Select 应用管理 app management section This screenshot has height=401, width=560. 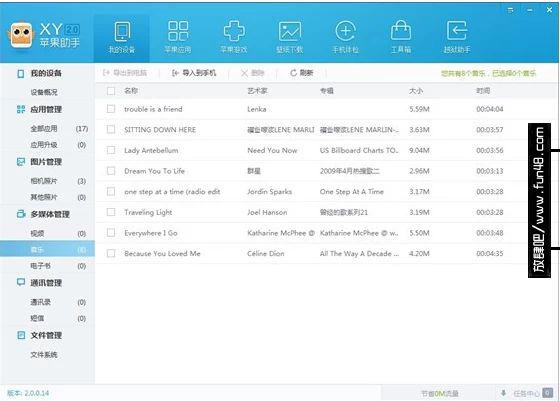coord(39,109)
